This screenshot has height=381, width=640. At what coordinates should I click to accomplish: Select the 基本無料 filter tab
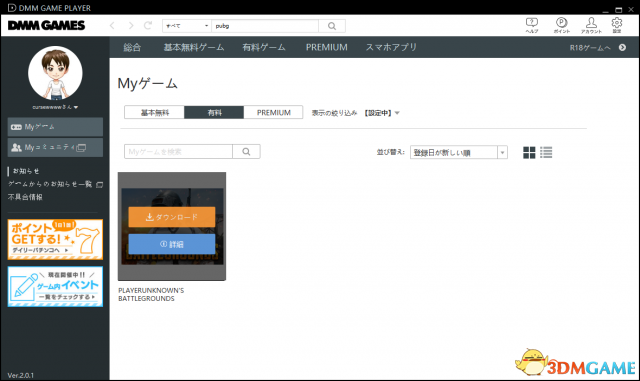pyautogui.click(x=154, y=112)
